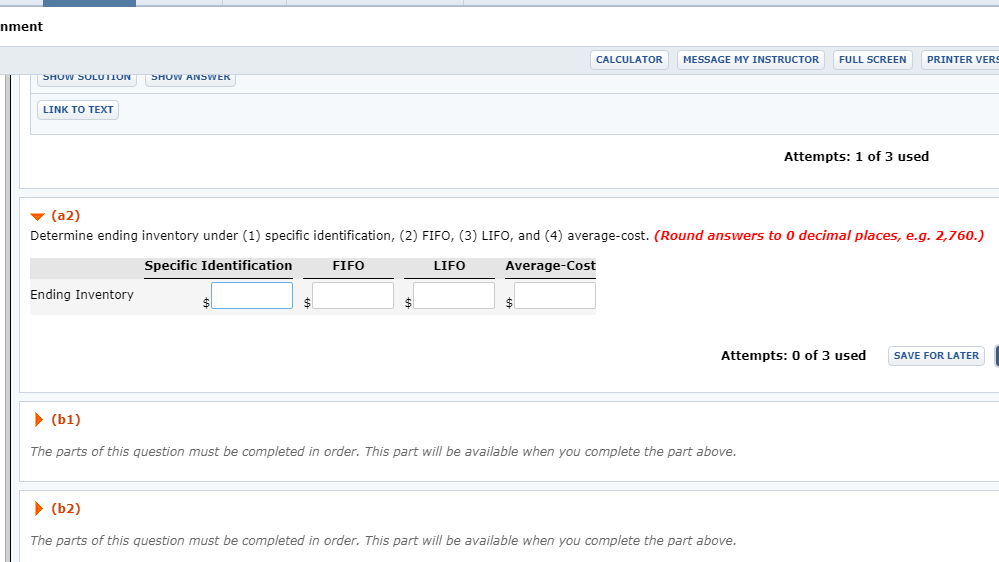This screenshot has width=999, height=562.
Task: Focus the Specific Identification ending inventory field
Action: [x=252, y=296]
